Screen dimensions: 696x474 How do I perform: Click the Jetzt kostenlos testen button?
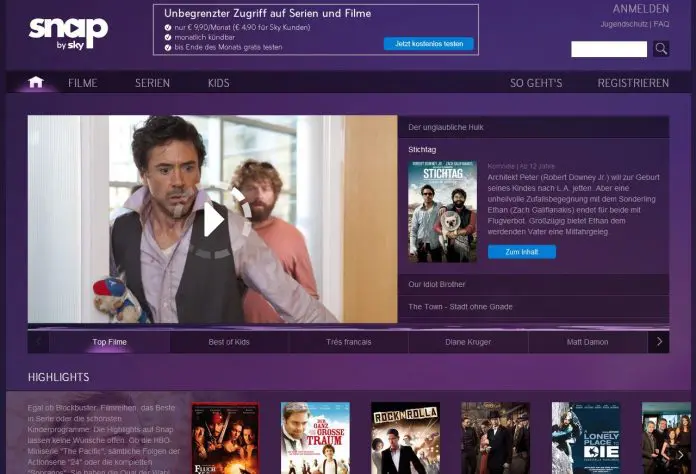click(x=428, y=44)
